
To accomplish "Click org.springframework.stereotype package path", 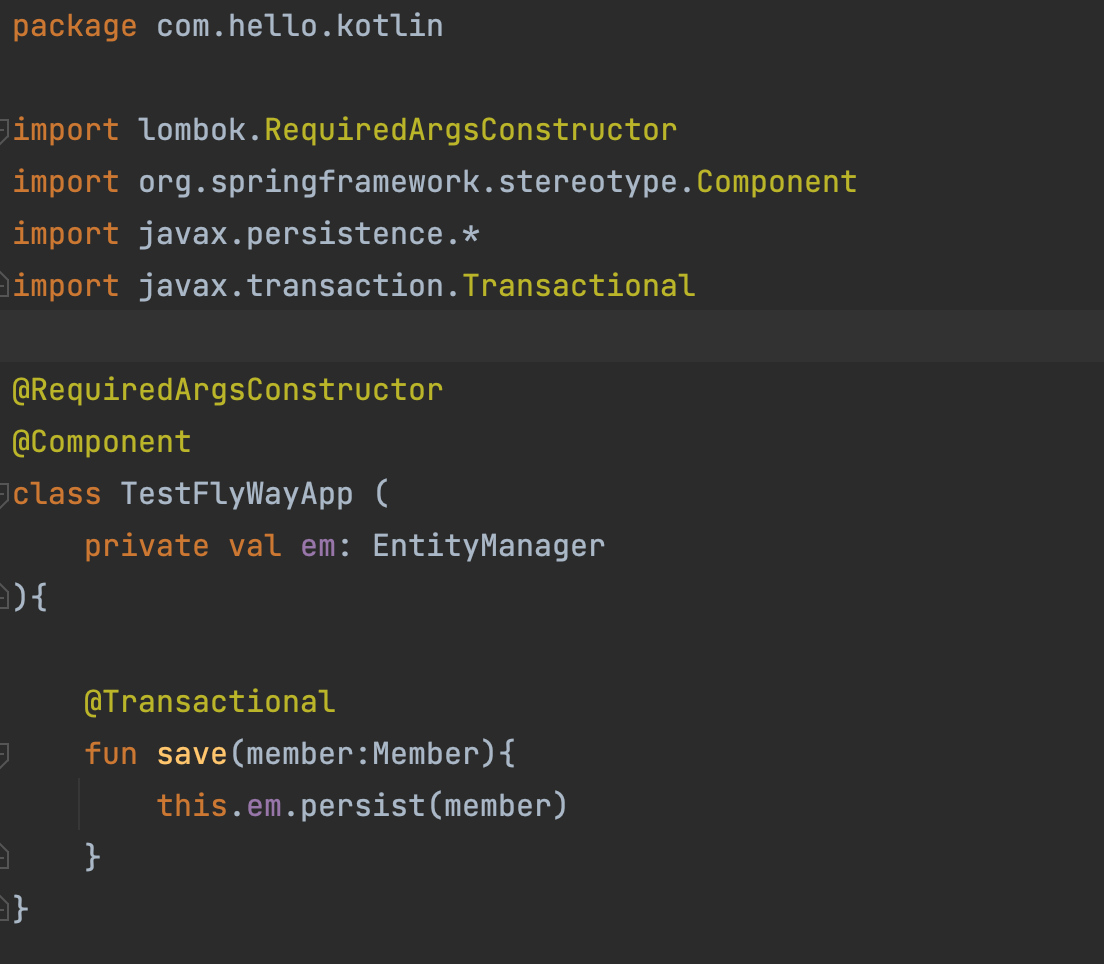I will [x=408, y=182].
